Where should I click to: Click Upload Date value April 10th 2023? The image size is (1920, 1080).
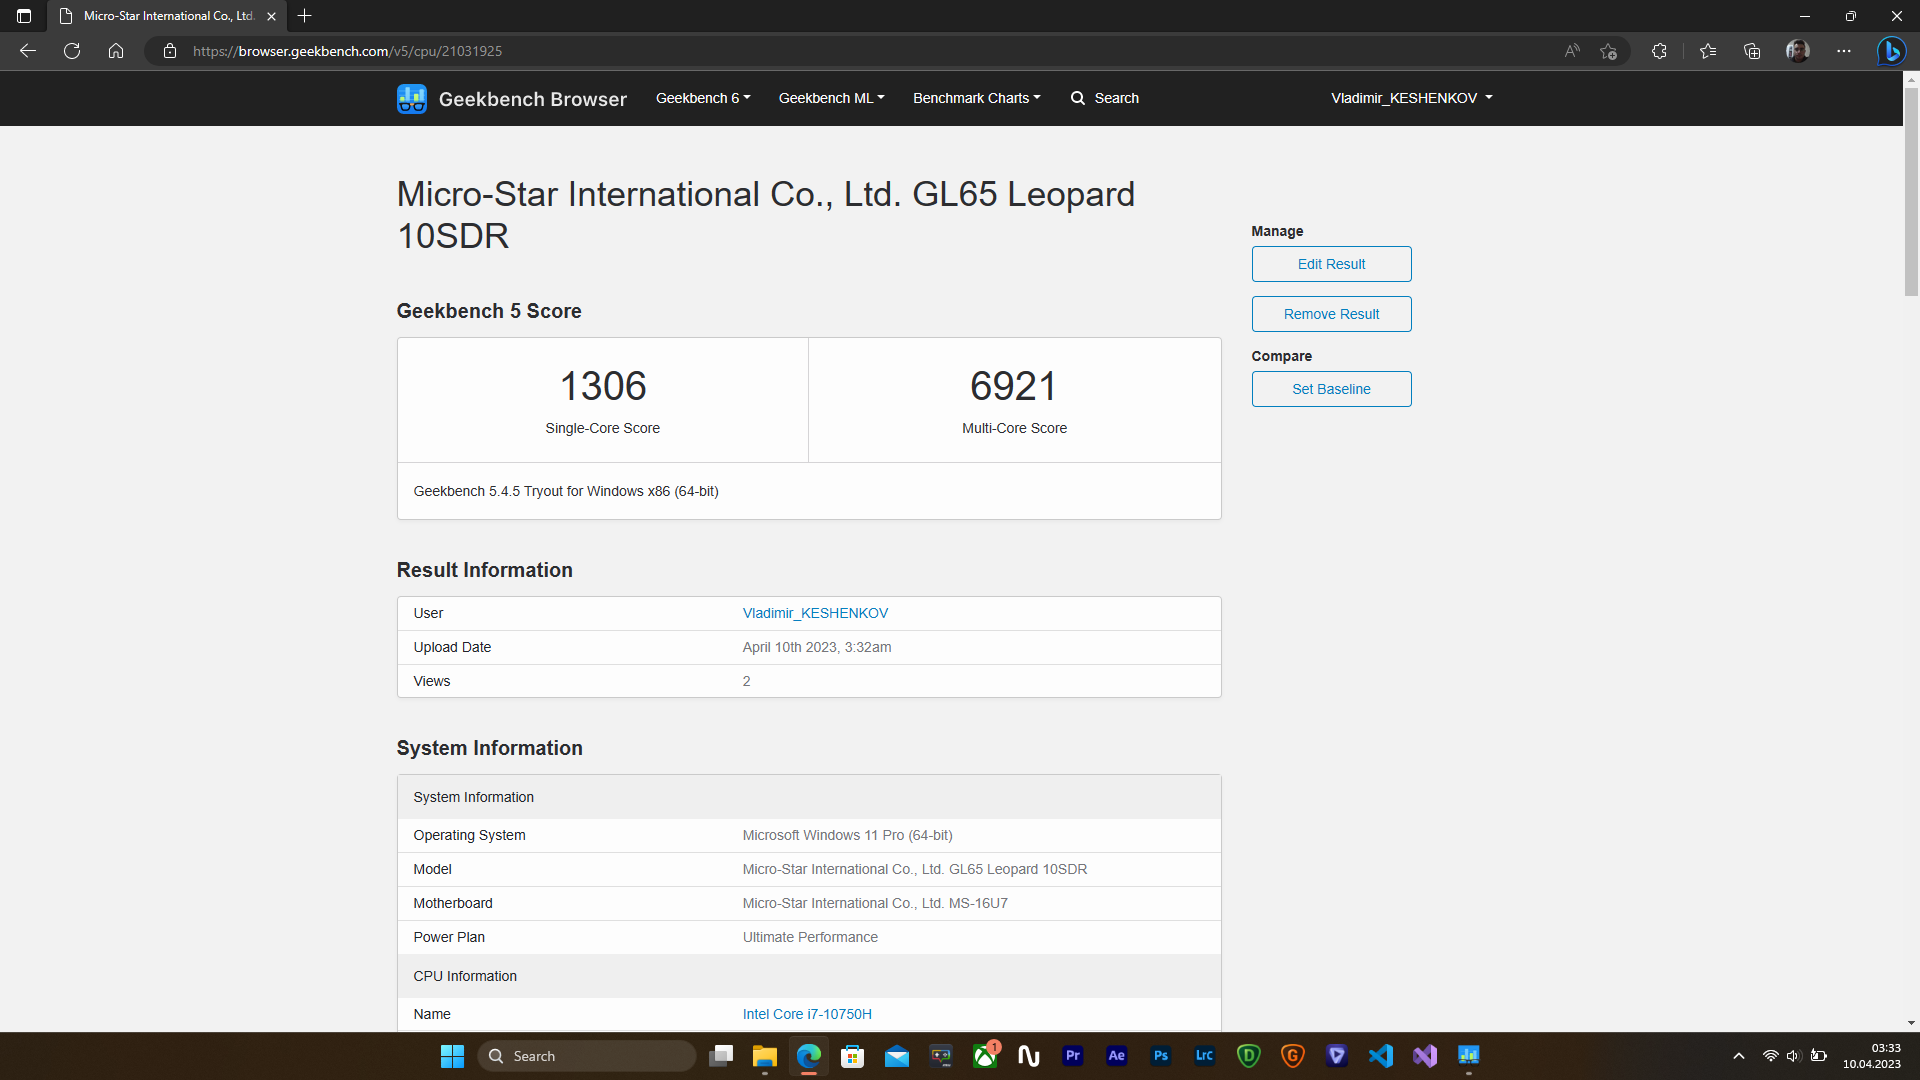point(817,647)
